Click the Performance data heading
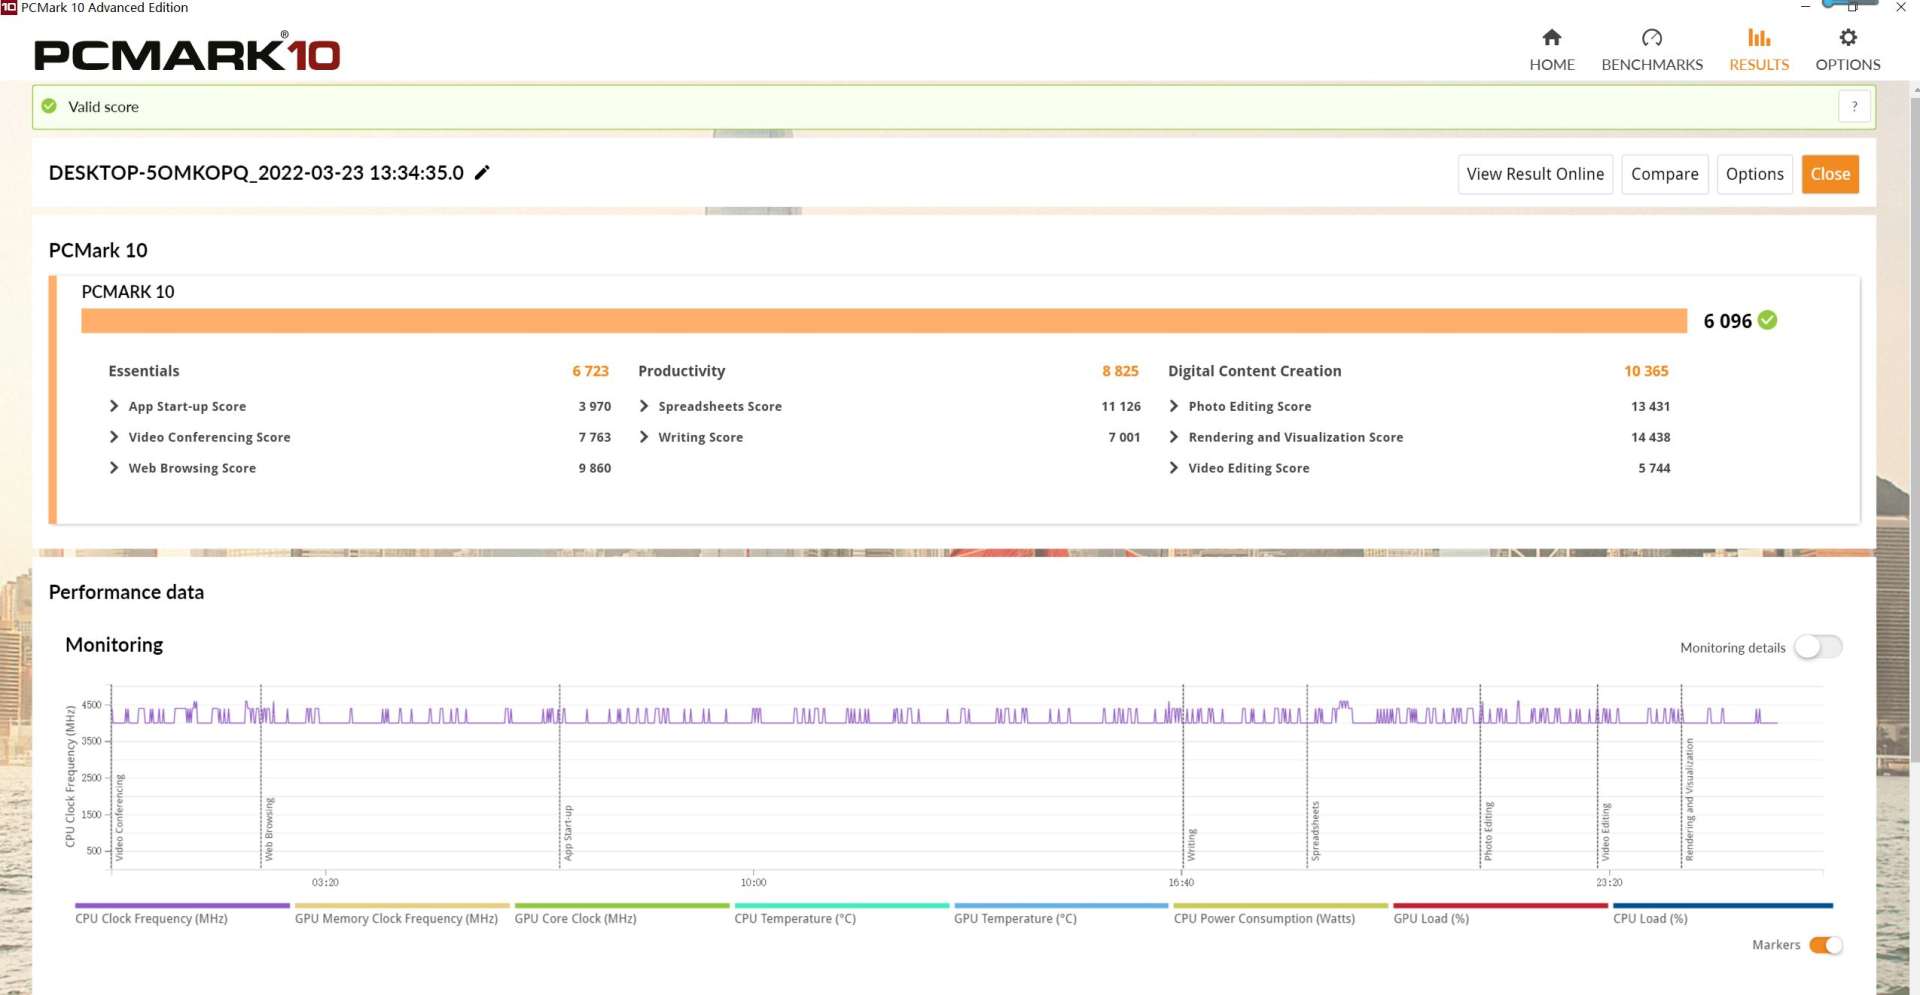 click(x=126, y=592)
